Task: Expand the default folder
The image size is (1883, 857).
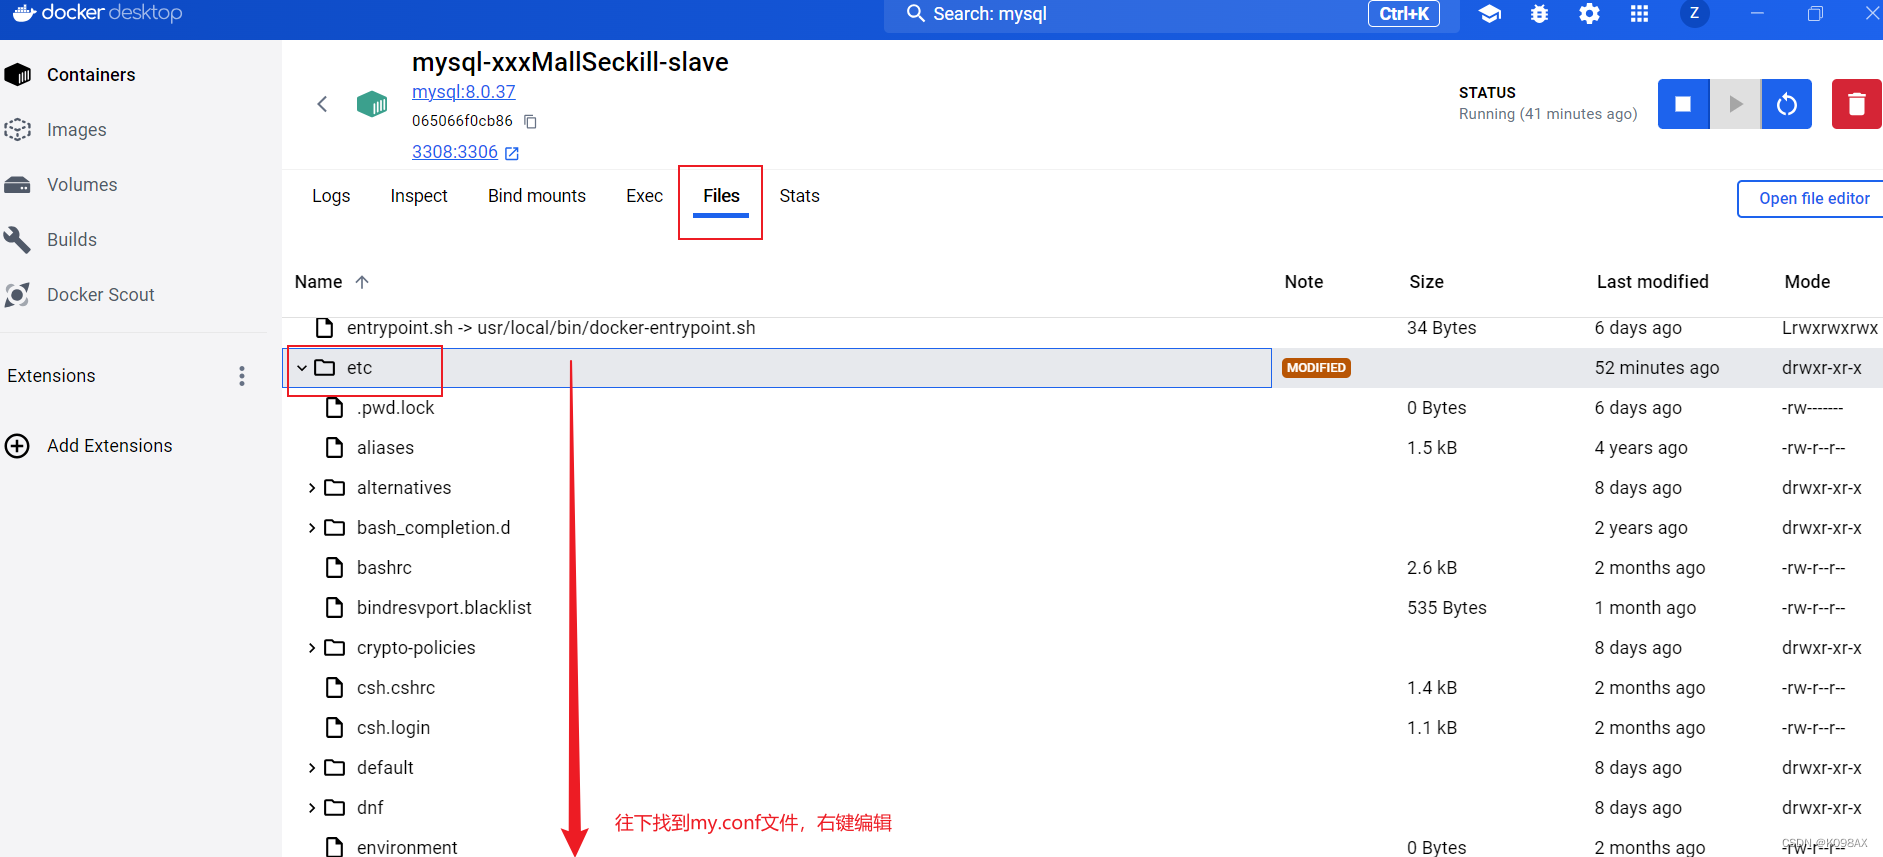Action: [312, 768]
